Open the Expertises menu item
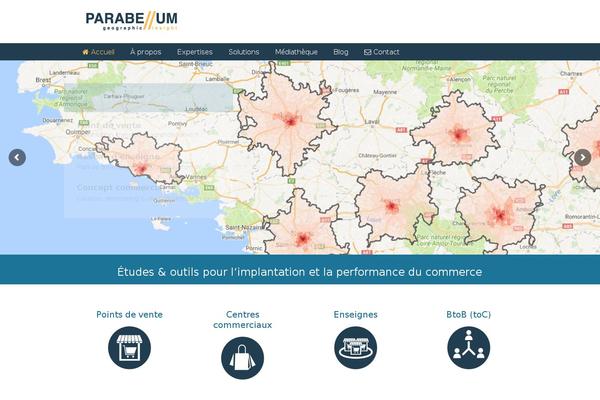Viewport: 600px width, 400px height. (x=195, y=52)
